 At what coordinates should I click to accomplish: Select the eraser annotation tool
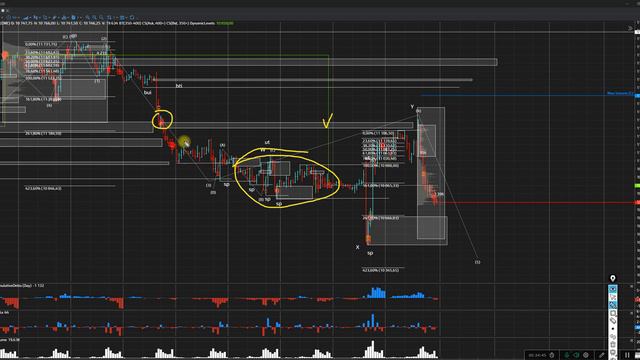(613, 321)
